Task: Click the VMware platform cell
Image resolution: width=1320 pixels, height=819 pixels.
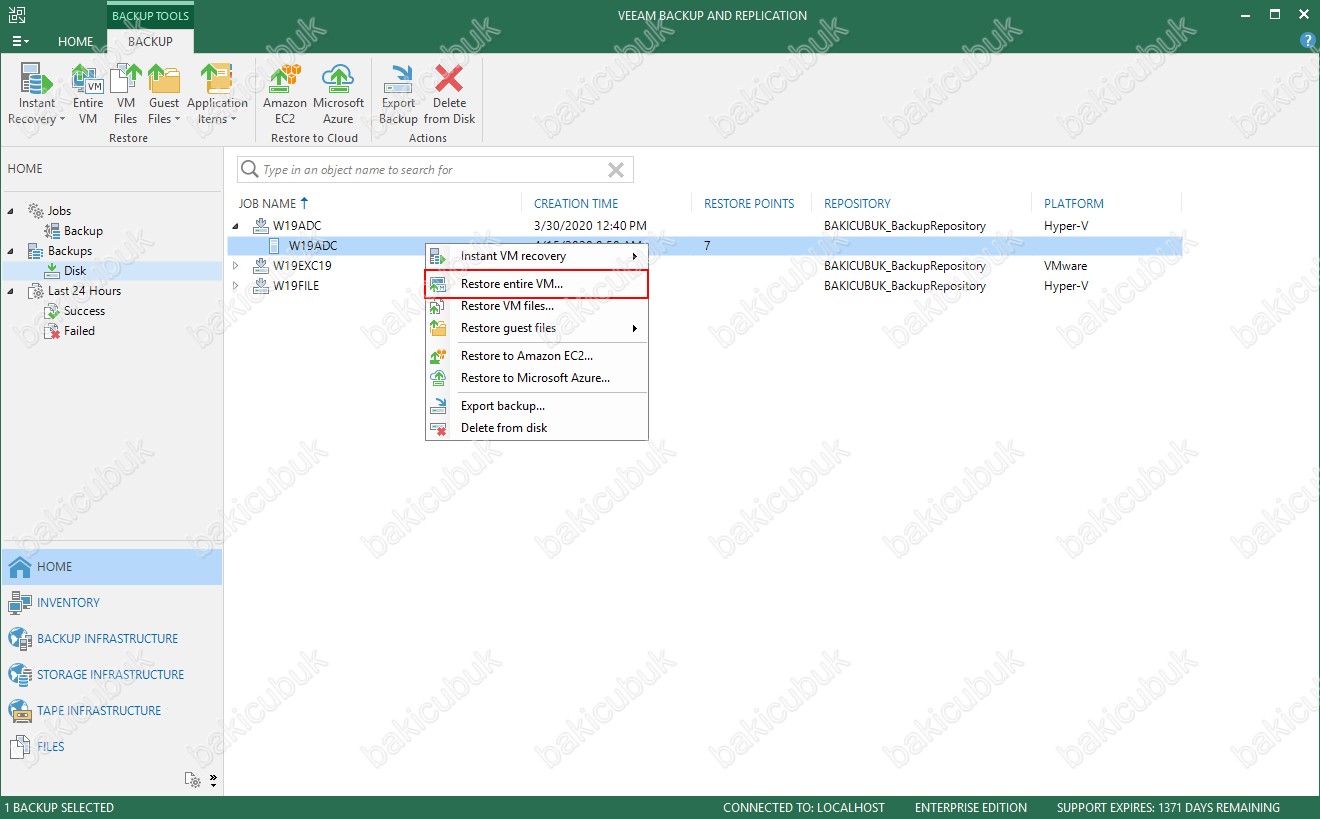Action: 1065,266
